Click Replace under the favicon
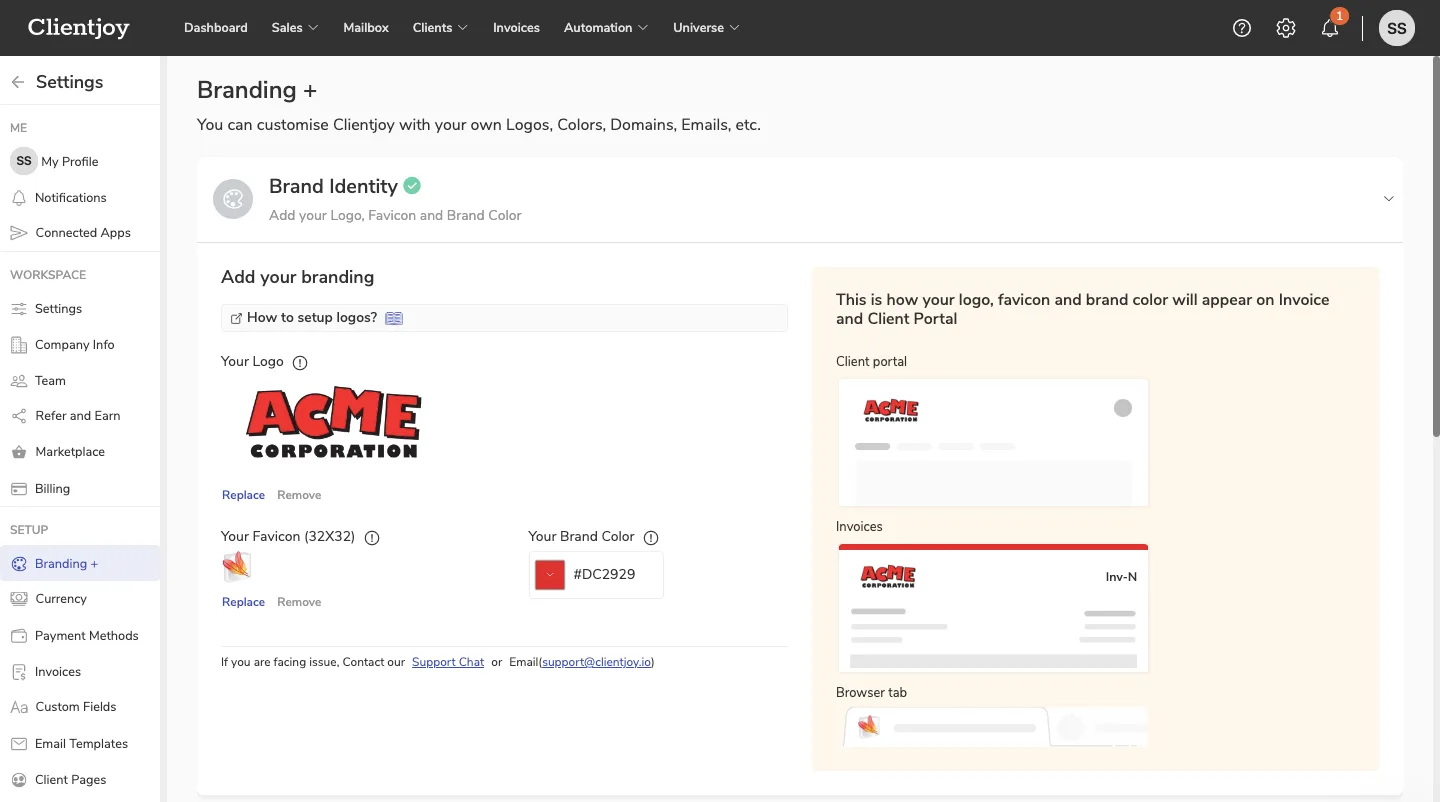The width and height of the screenshot is (1440, 802). (x=243, y=602)
